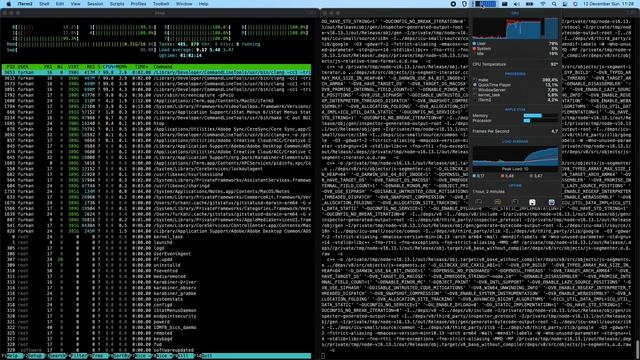The image size is (640, 360).
Task: Click the User legend color square in iStat
Action: pos(474,43)
